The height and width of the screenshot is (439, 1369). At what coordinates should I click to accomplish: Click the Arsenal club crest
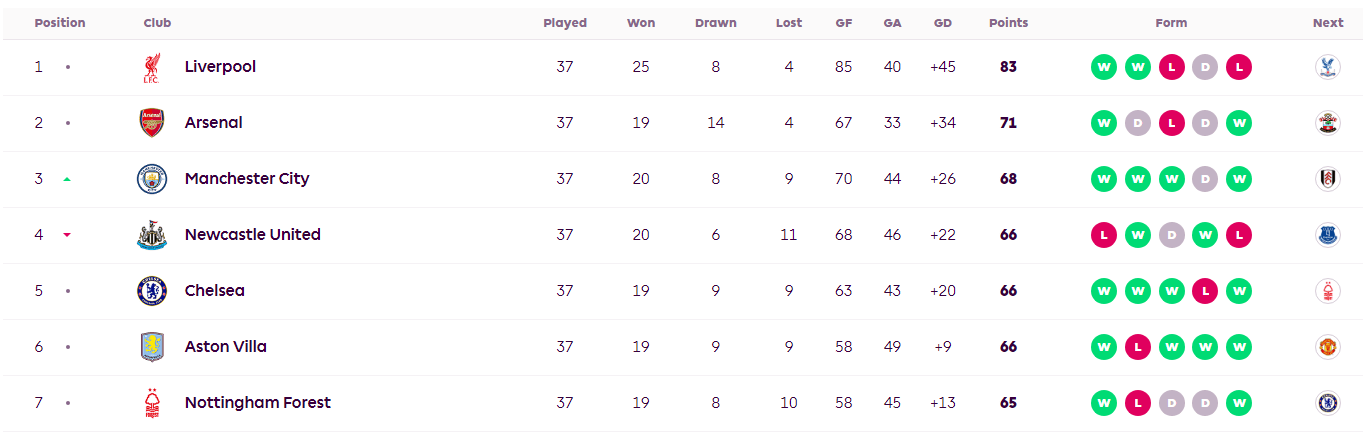coord(151,123)
